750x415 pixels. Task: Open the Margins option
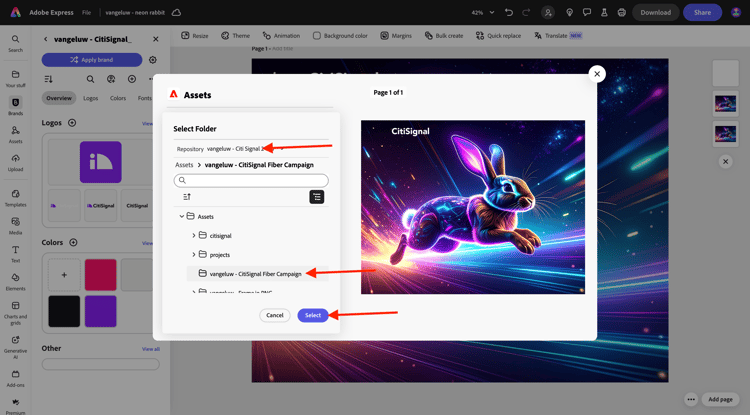coord(396,35)
